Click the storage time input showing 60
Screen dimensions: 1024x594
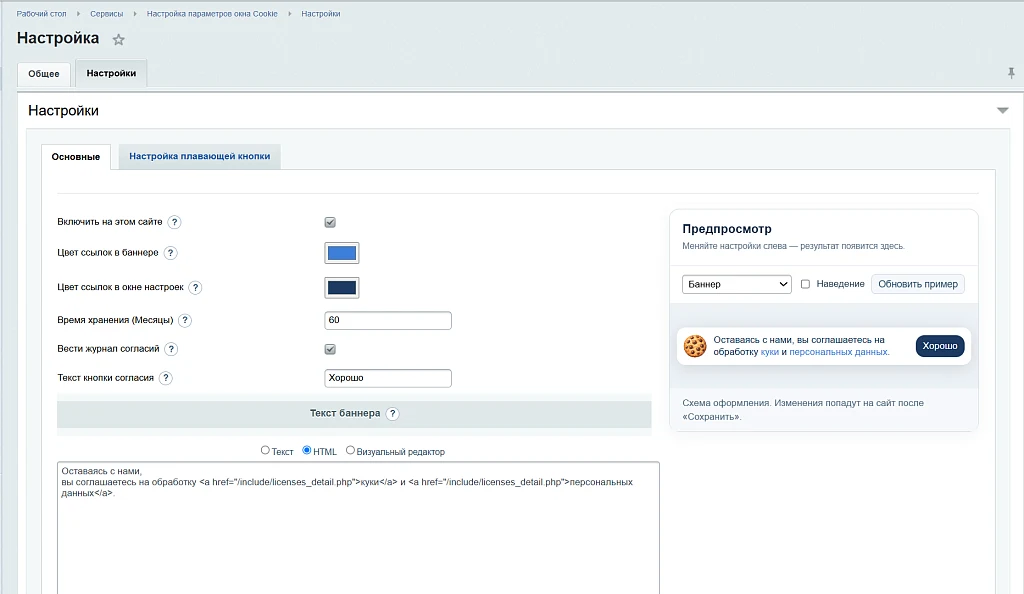click(x=388, y=320)
